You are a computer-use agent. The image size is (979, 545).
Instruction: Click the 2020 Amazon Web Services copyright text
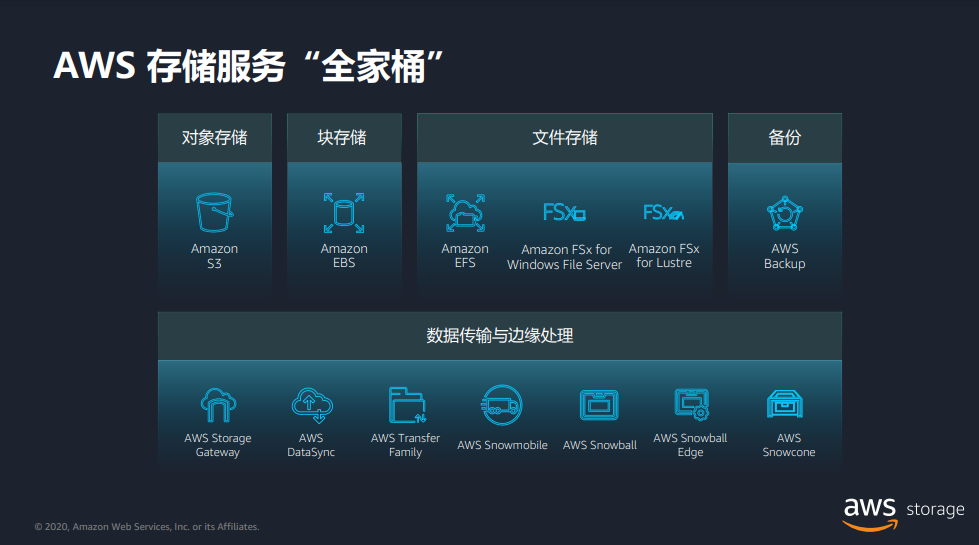[x=147, y=527]
